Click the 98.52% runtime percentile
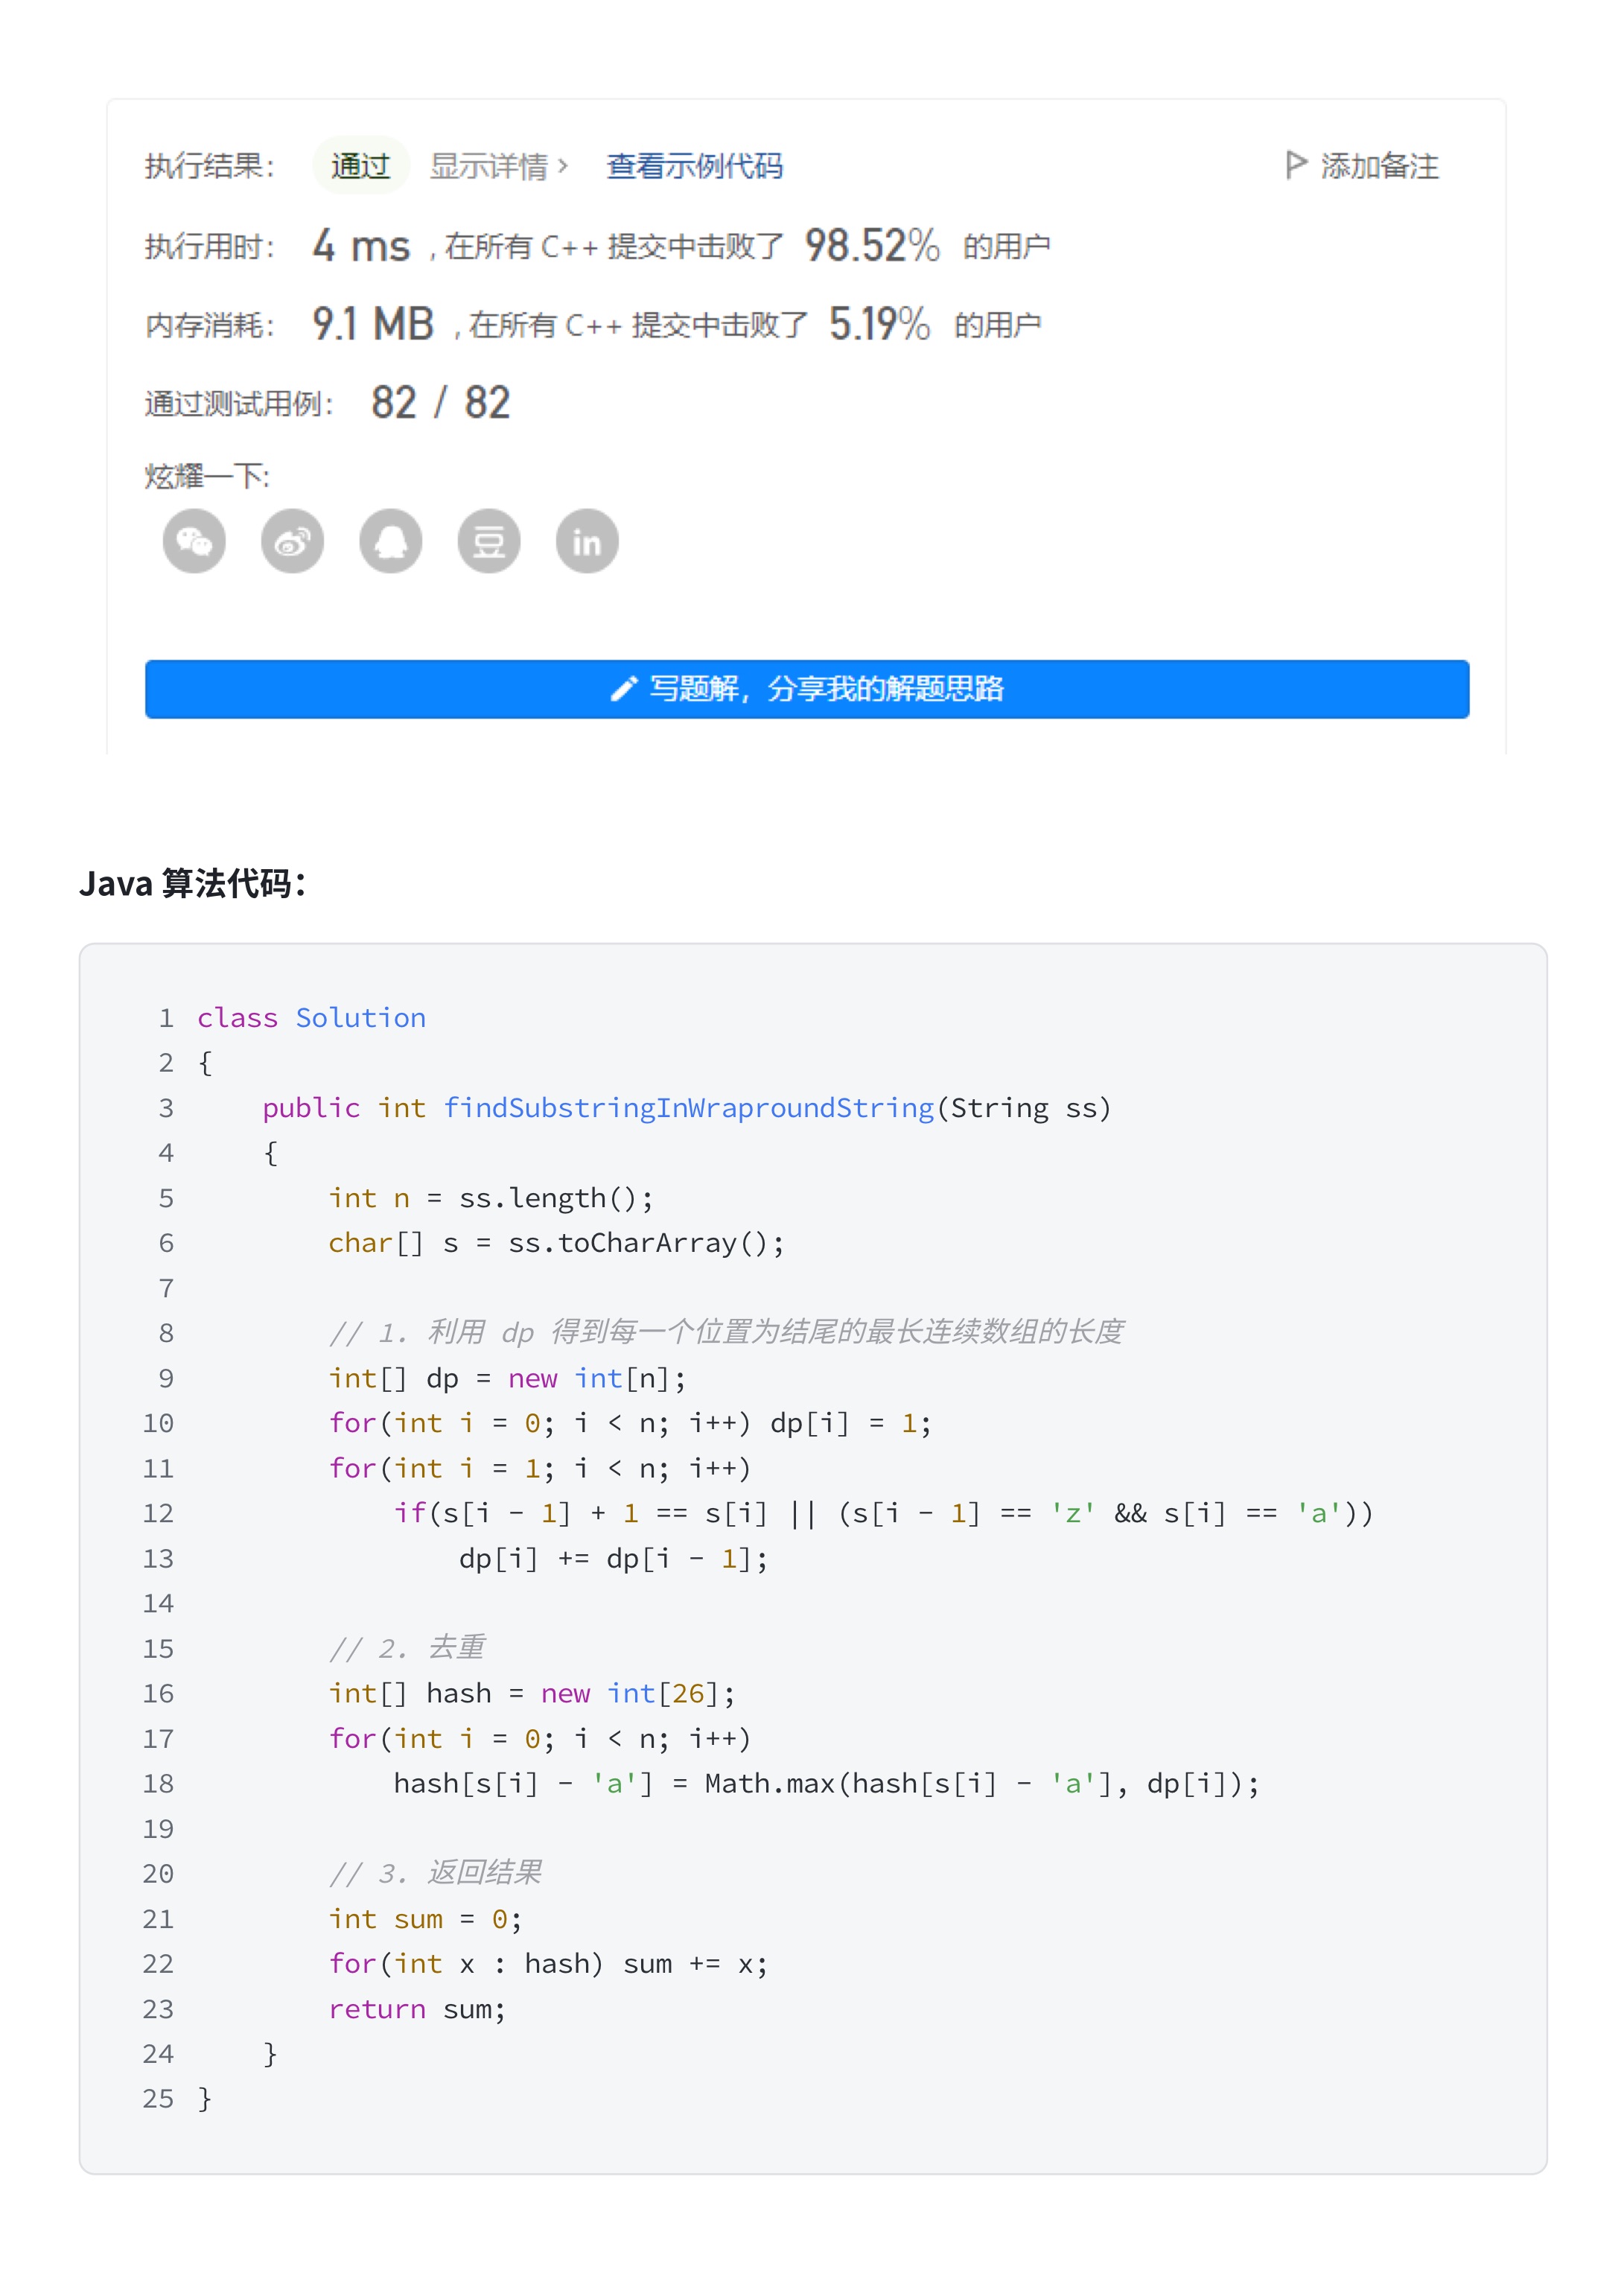The width and height of the screenshot is (1624, 2296). (871, 246)
